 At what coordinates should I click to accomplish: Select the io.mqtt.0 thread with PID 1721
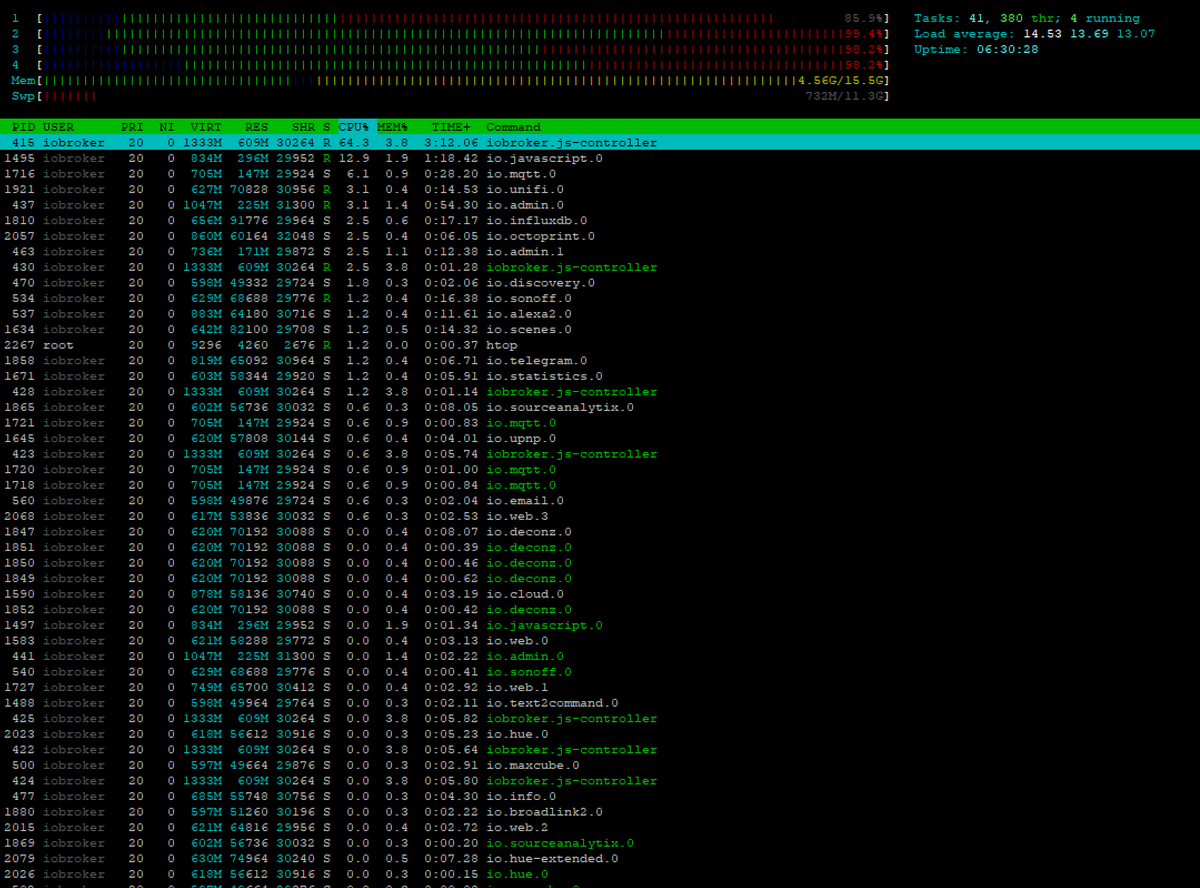[x=600, y=422]
